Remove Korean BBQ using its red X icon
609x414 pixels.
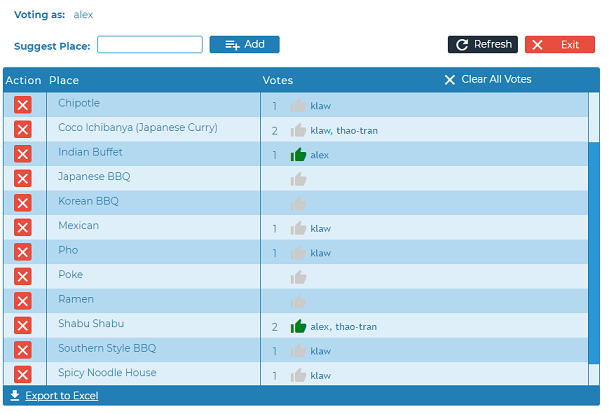point(23,203)
